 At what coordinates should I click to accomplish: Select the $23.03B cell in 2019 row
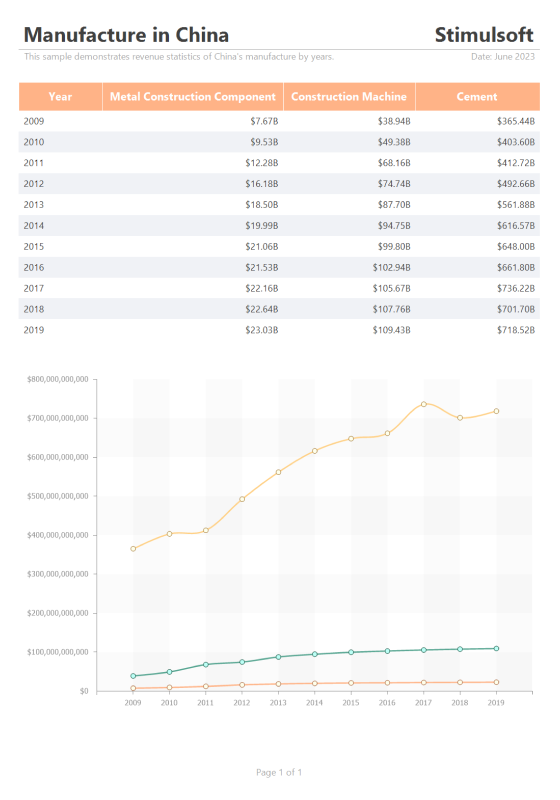click(262, 330)
